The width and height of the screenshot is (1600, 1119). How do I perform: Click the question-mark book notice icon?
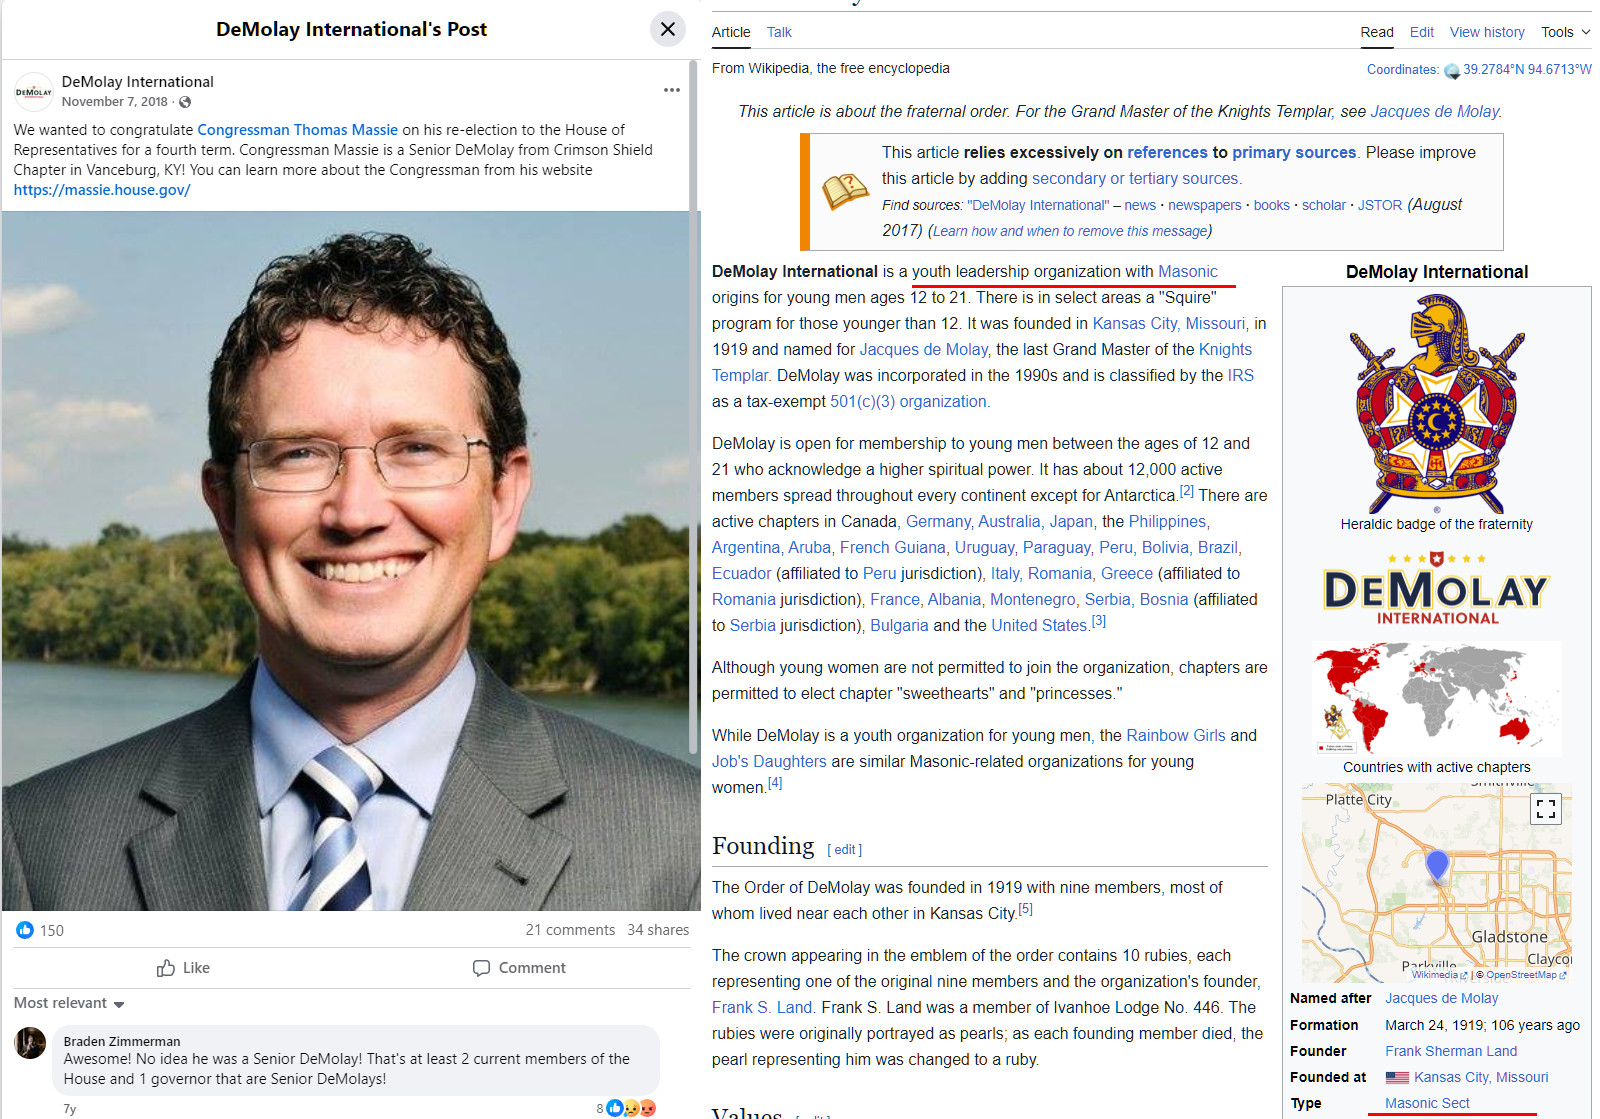(x=846, y=190)
